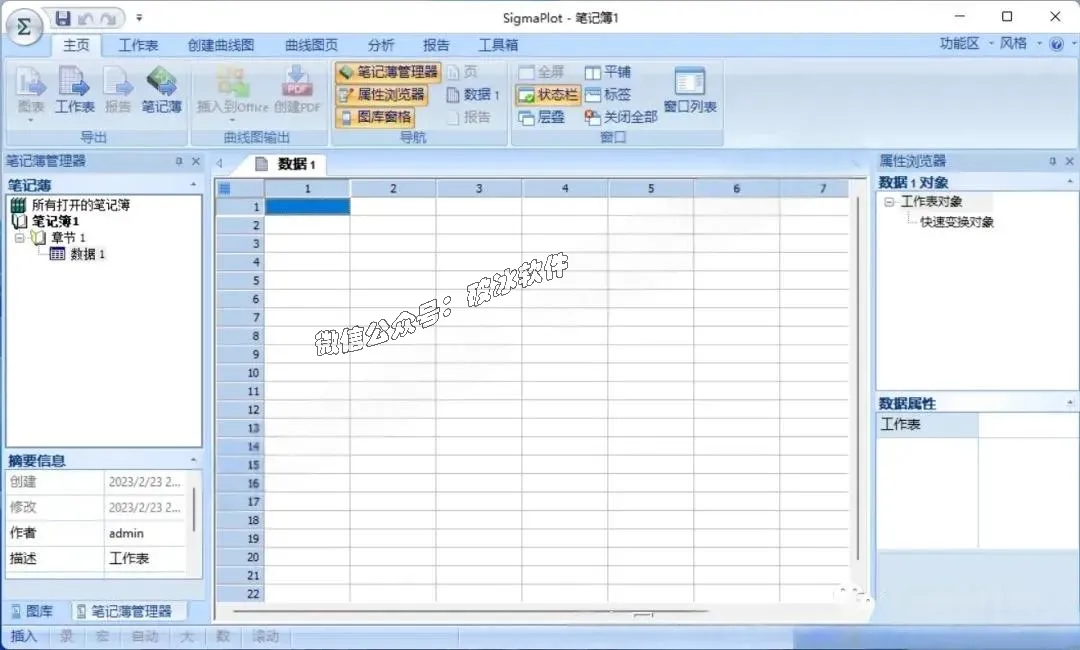Toggle the 笔记簿管理器 navigation button
The image size is (1080, 650).
pos(388,72)
